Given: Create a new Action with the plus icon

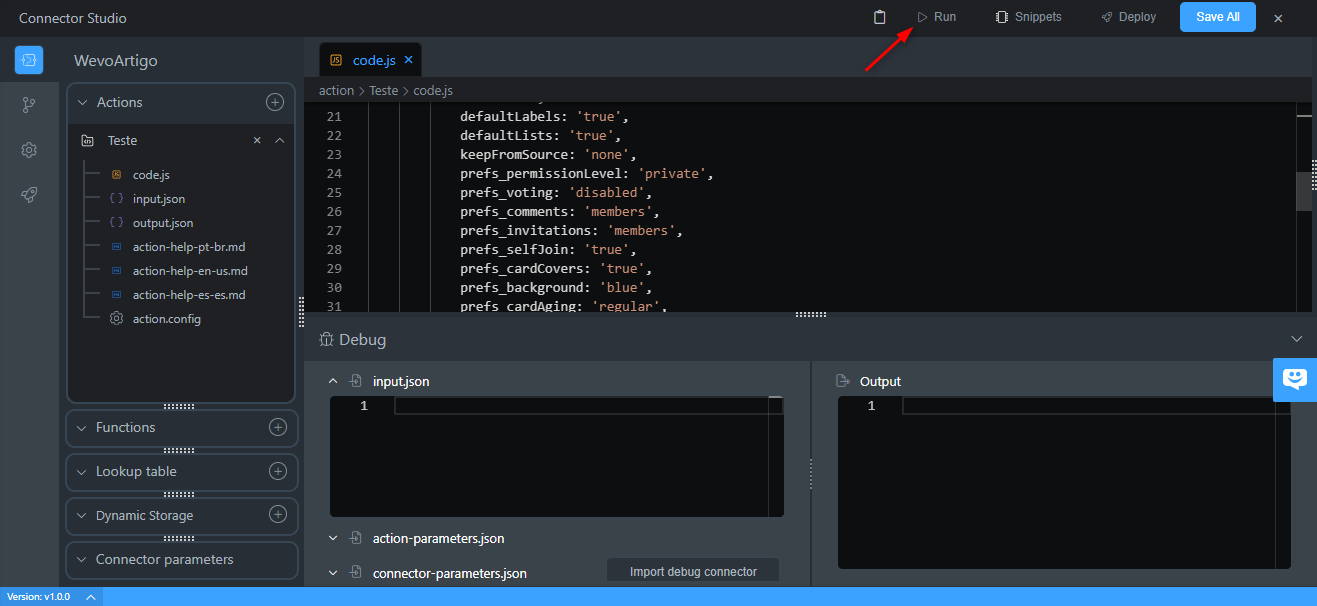Looking at the screenshot, I should click(x=275, y=102).
